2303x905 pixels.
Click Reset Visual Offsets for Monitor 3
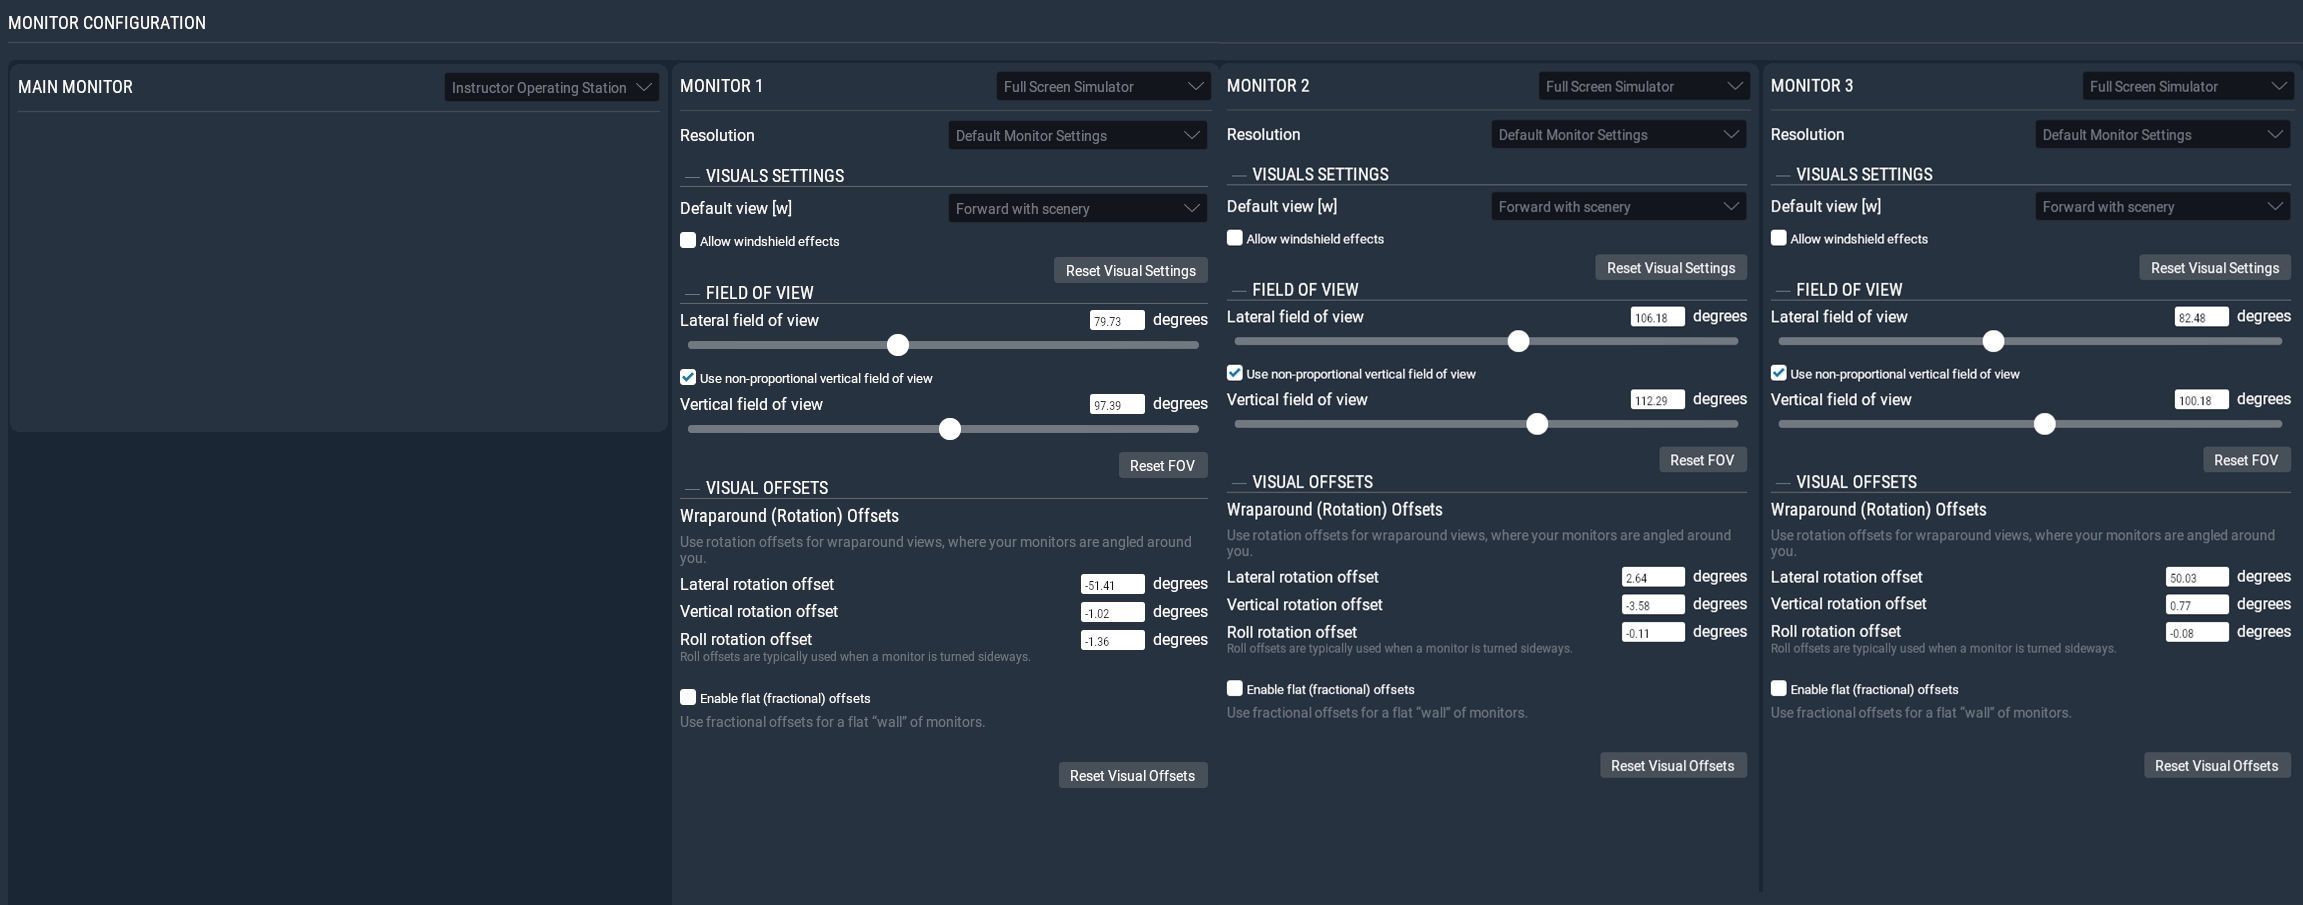2216,765
